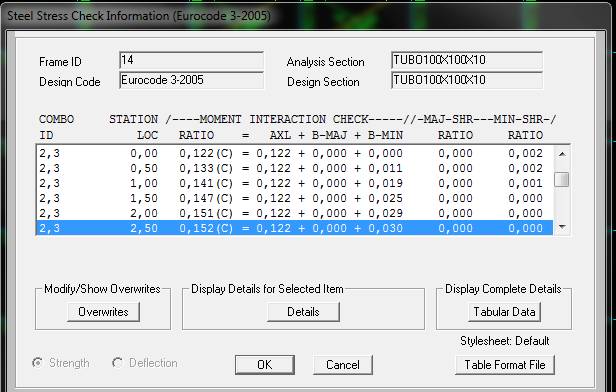Select the row with ratio 0,151(C)
Image resolution: width=616 pixels, height=392 pixels.
coord(295,213)
